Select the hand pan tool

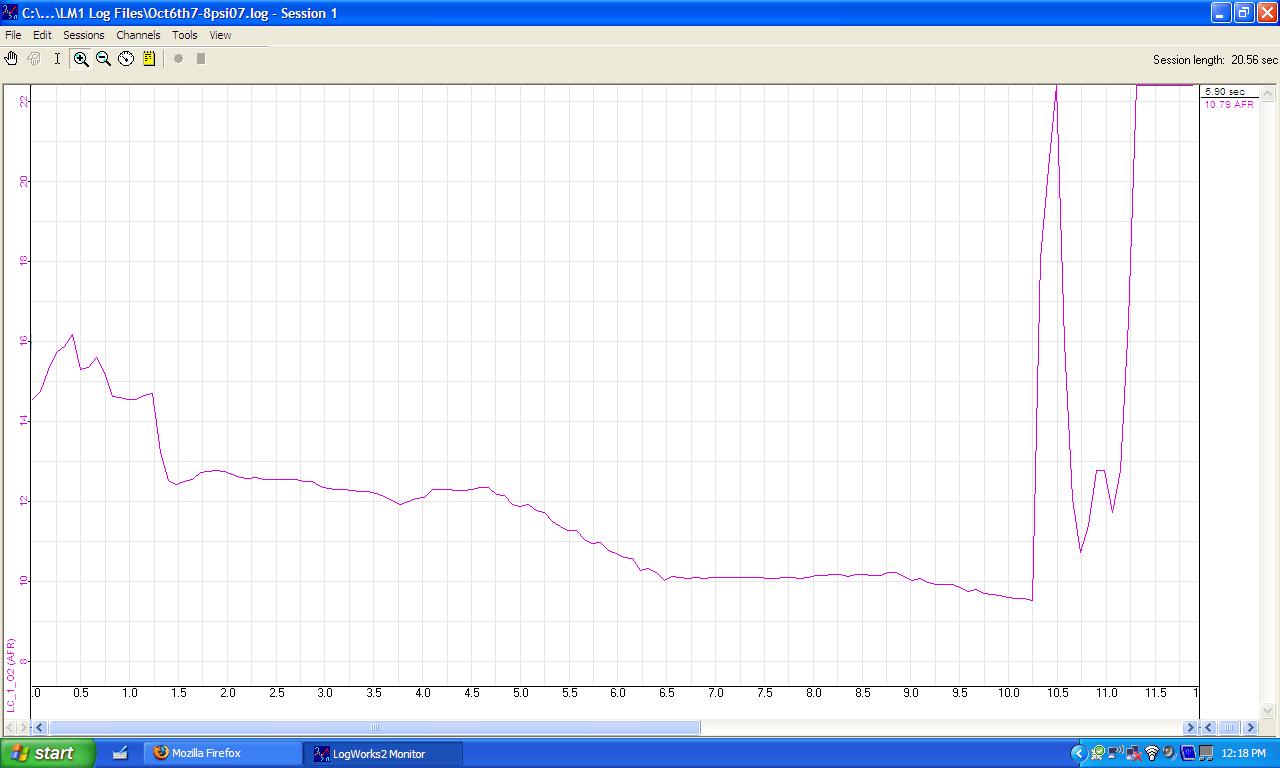(11, 59)
